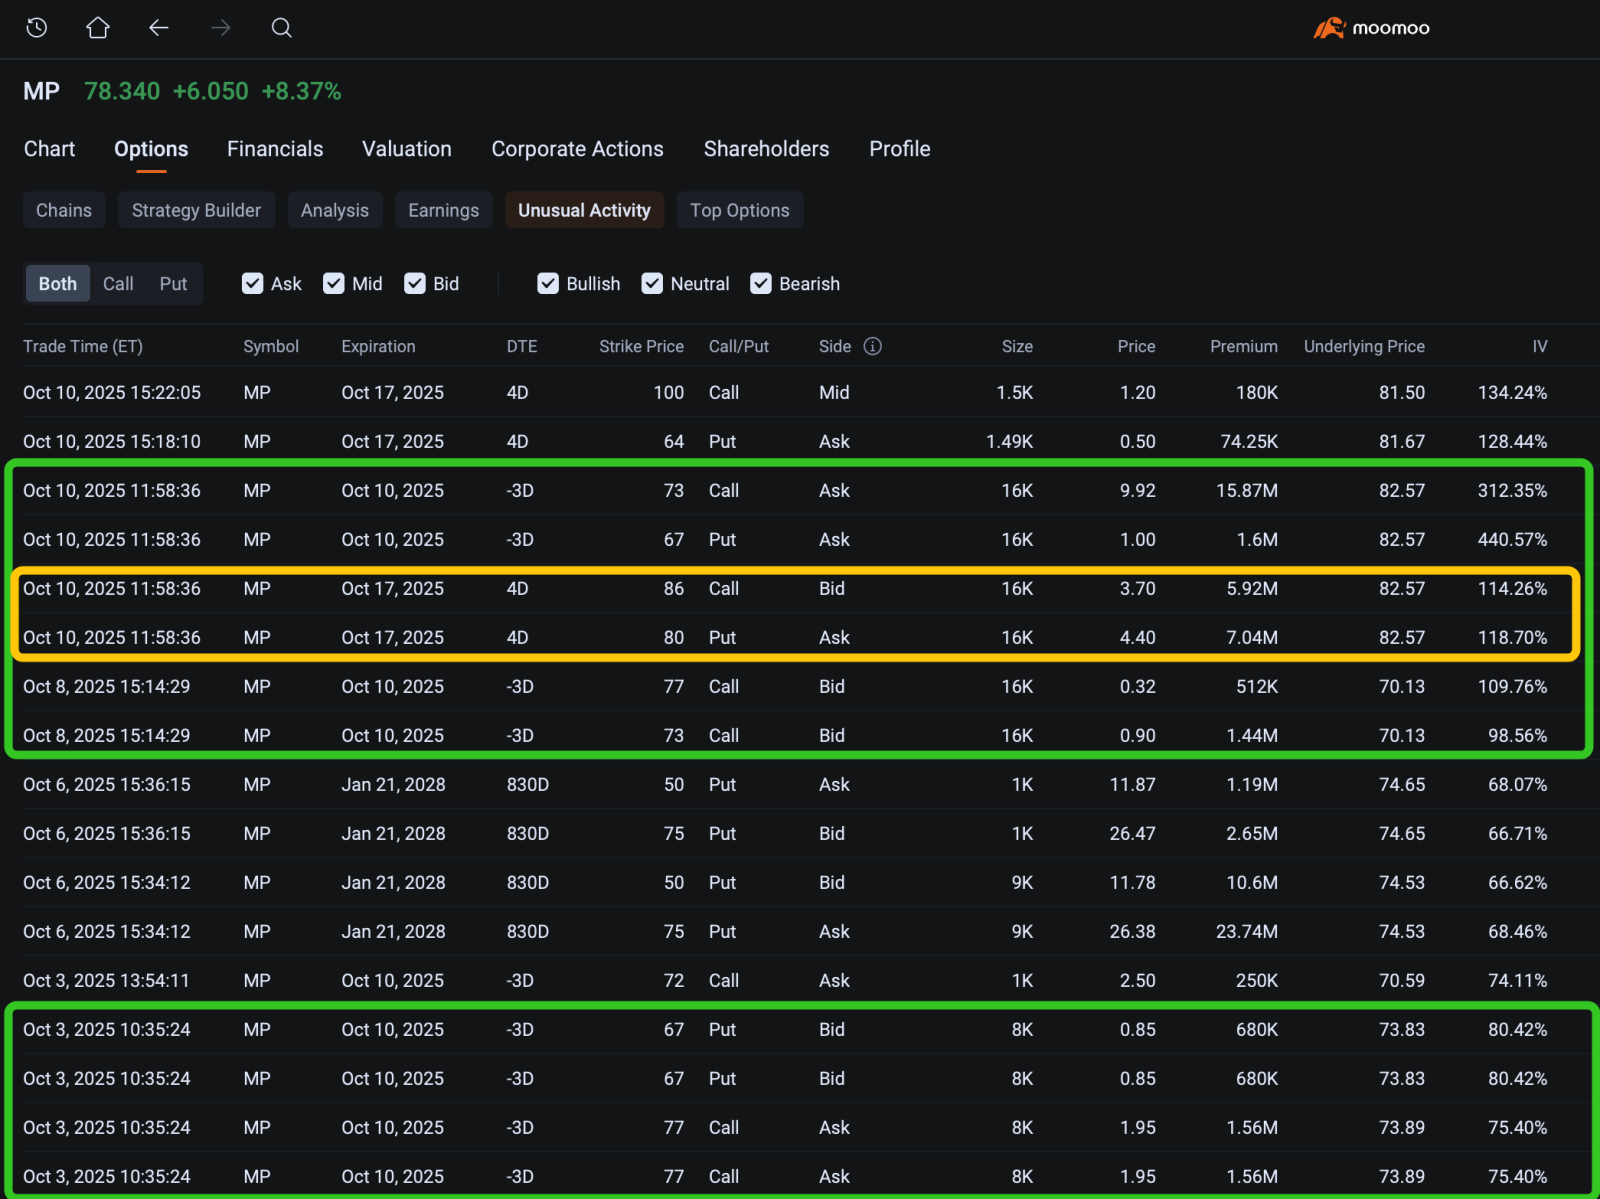Sort by Premium column header
Screen dimensions: 1600x1199
click(1243, 346)
